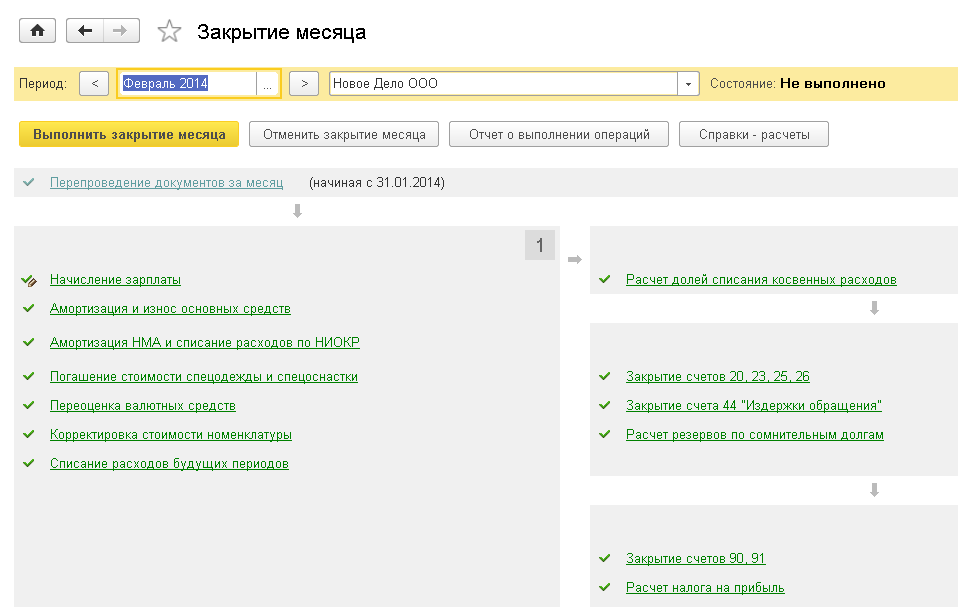
Task: Open 'Отчет о выполнении операций'
Action: tap(559, 134)
